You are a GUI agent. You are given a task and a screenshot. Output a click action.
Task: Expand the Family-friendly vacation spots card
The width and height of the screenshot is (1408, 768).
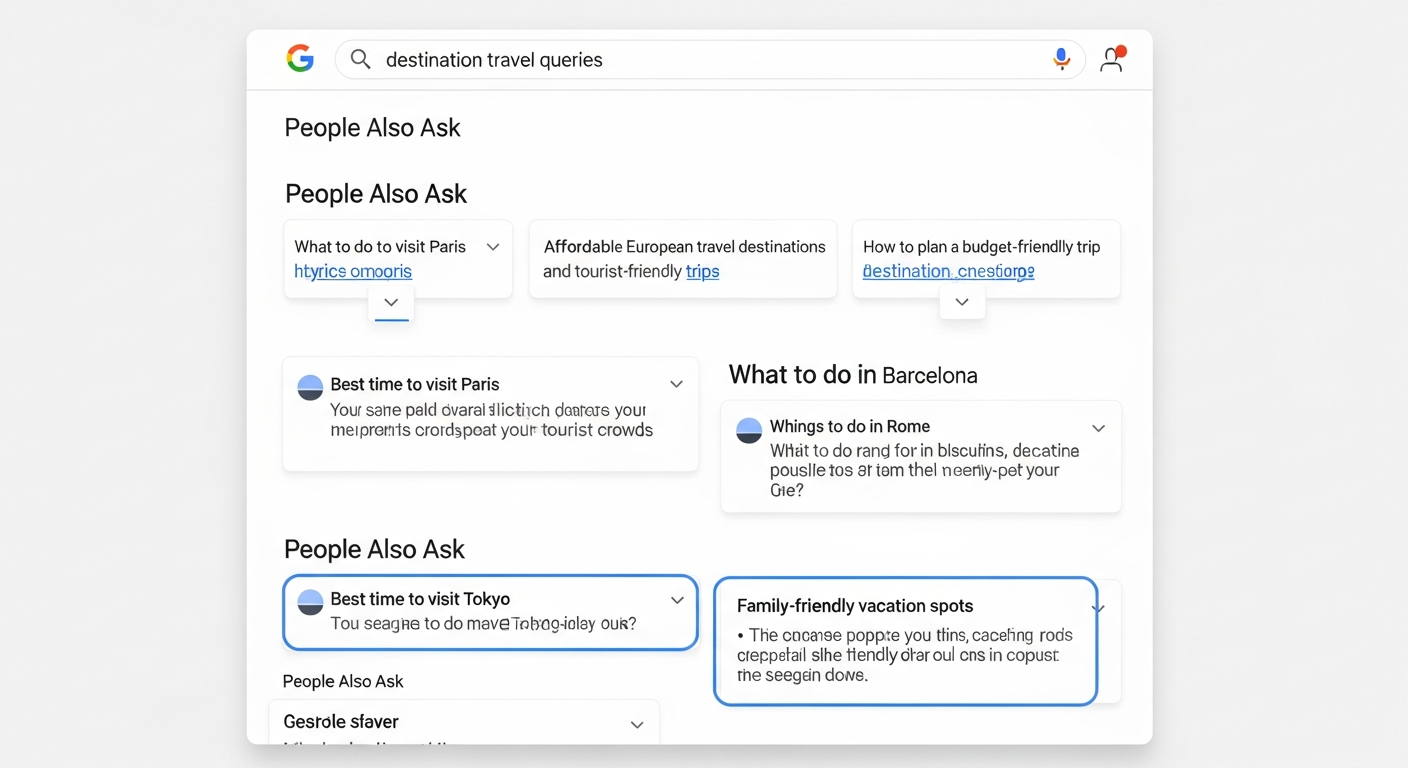coord(1096,607)
